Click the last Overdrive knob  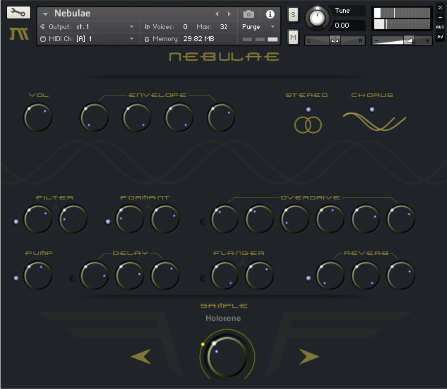click(x=401, y=219)
